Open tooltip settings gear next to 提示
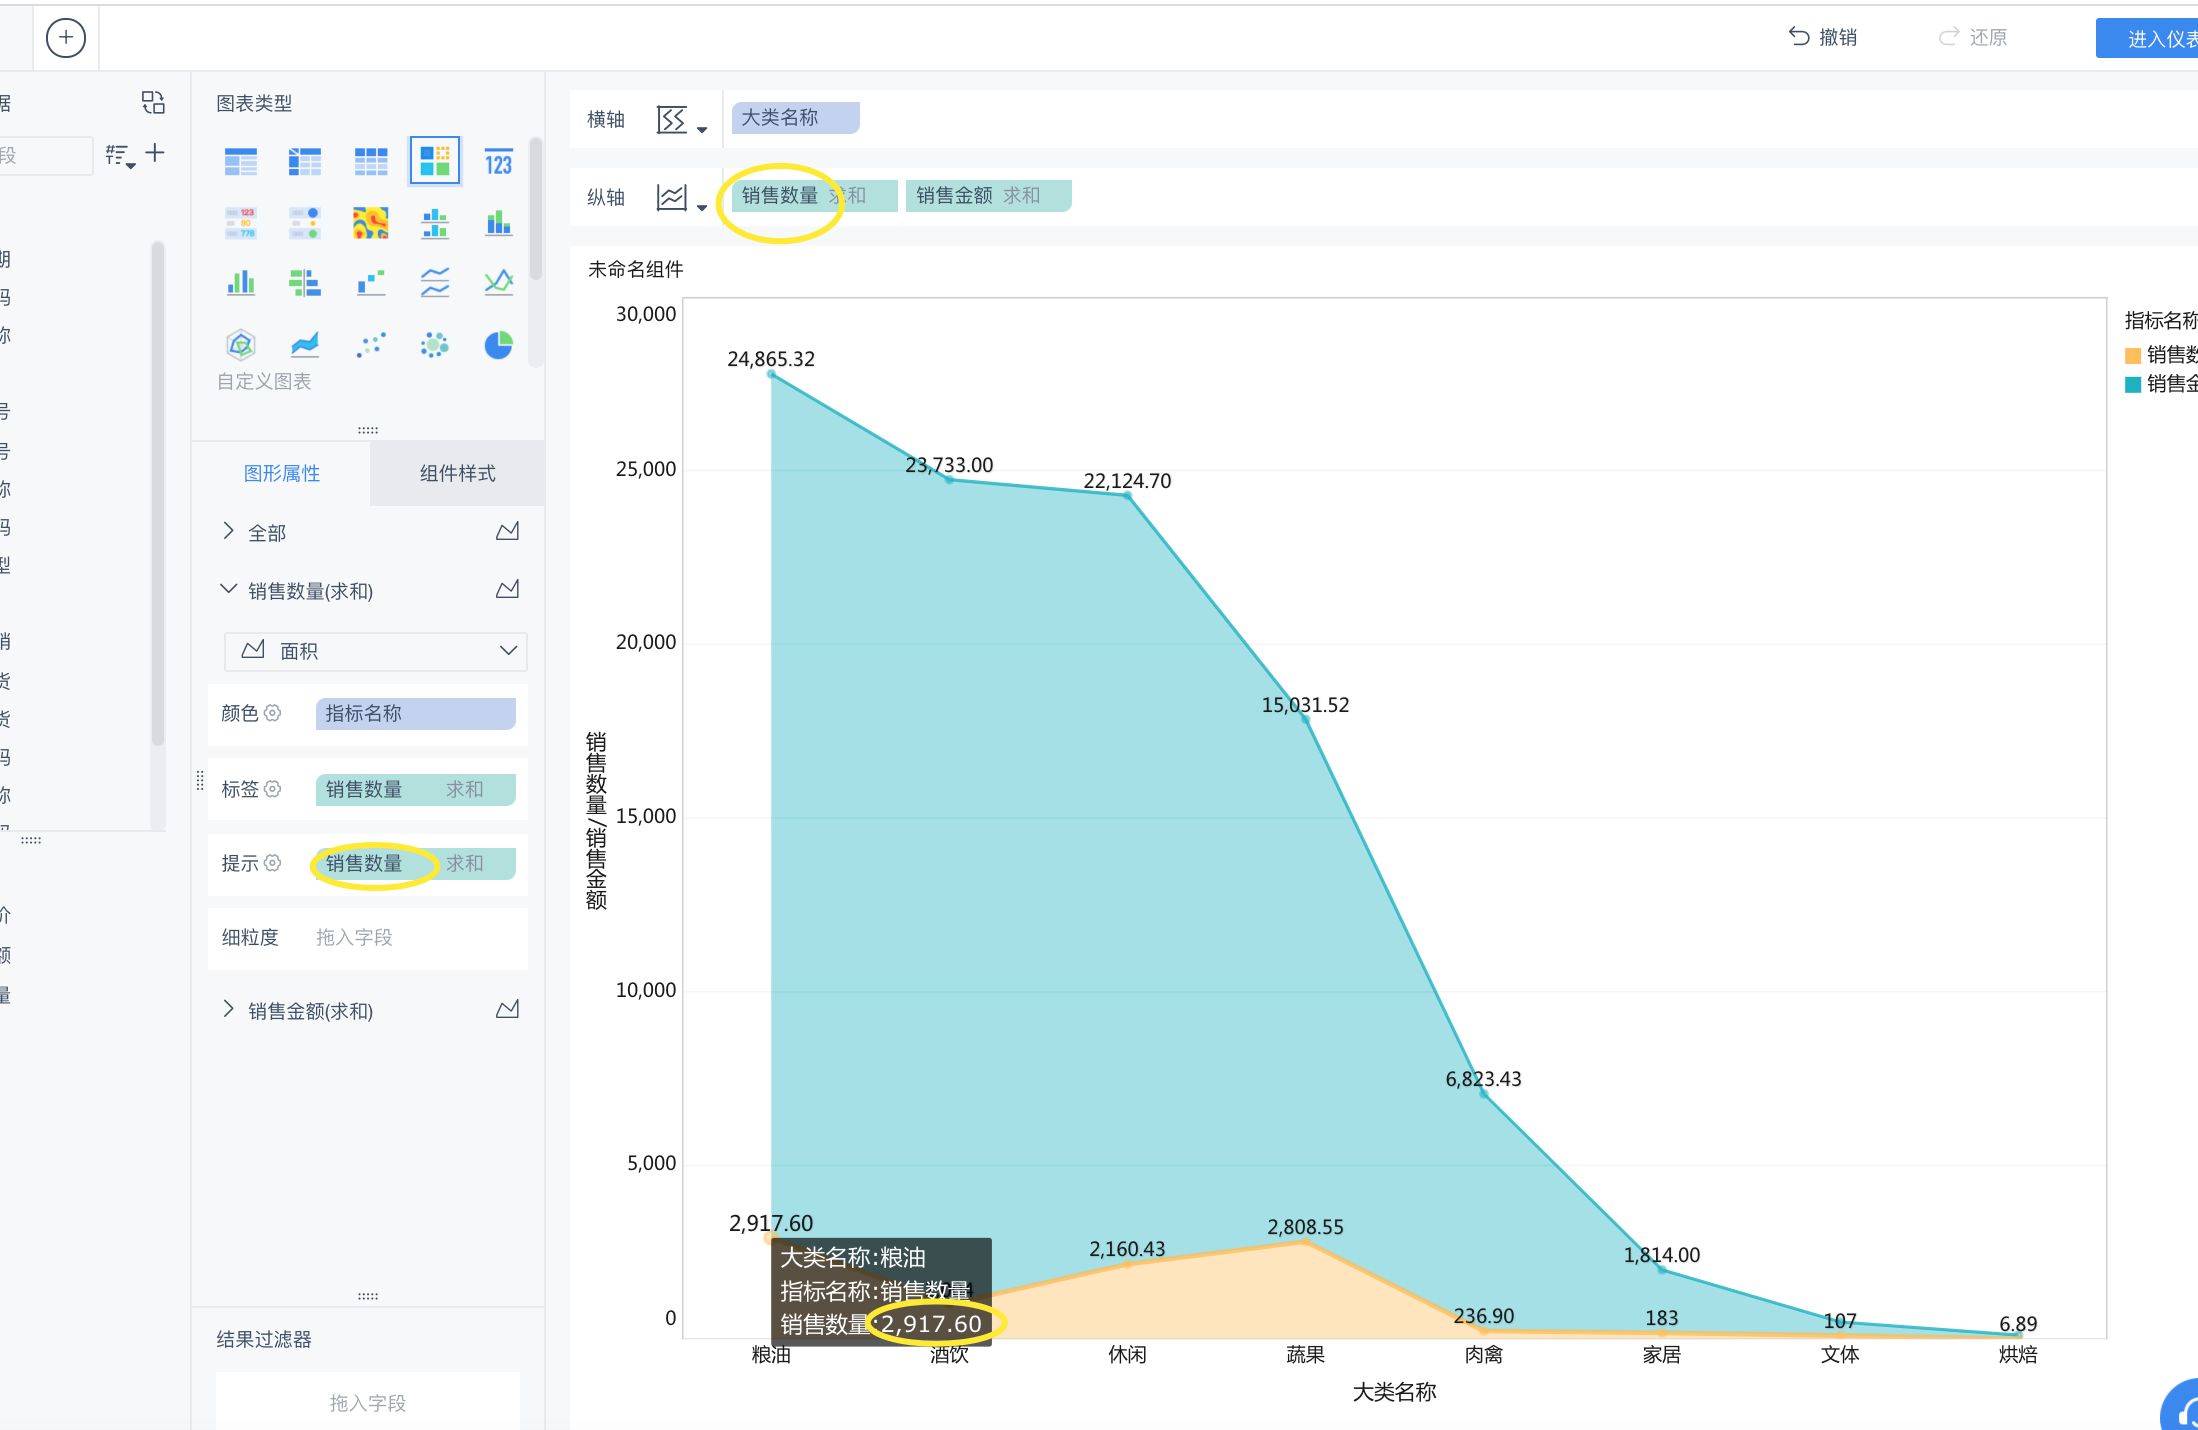 [x=273, y=863]
